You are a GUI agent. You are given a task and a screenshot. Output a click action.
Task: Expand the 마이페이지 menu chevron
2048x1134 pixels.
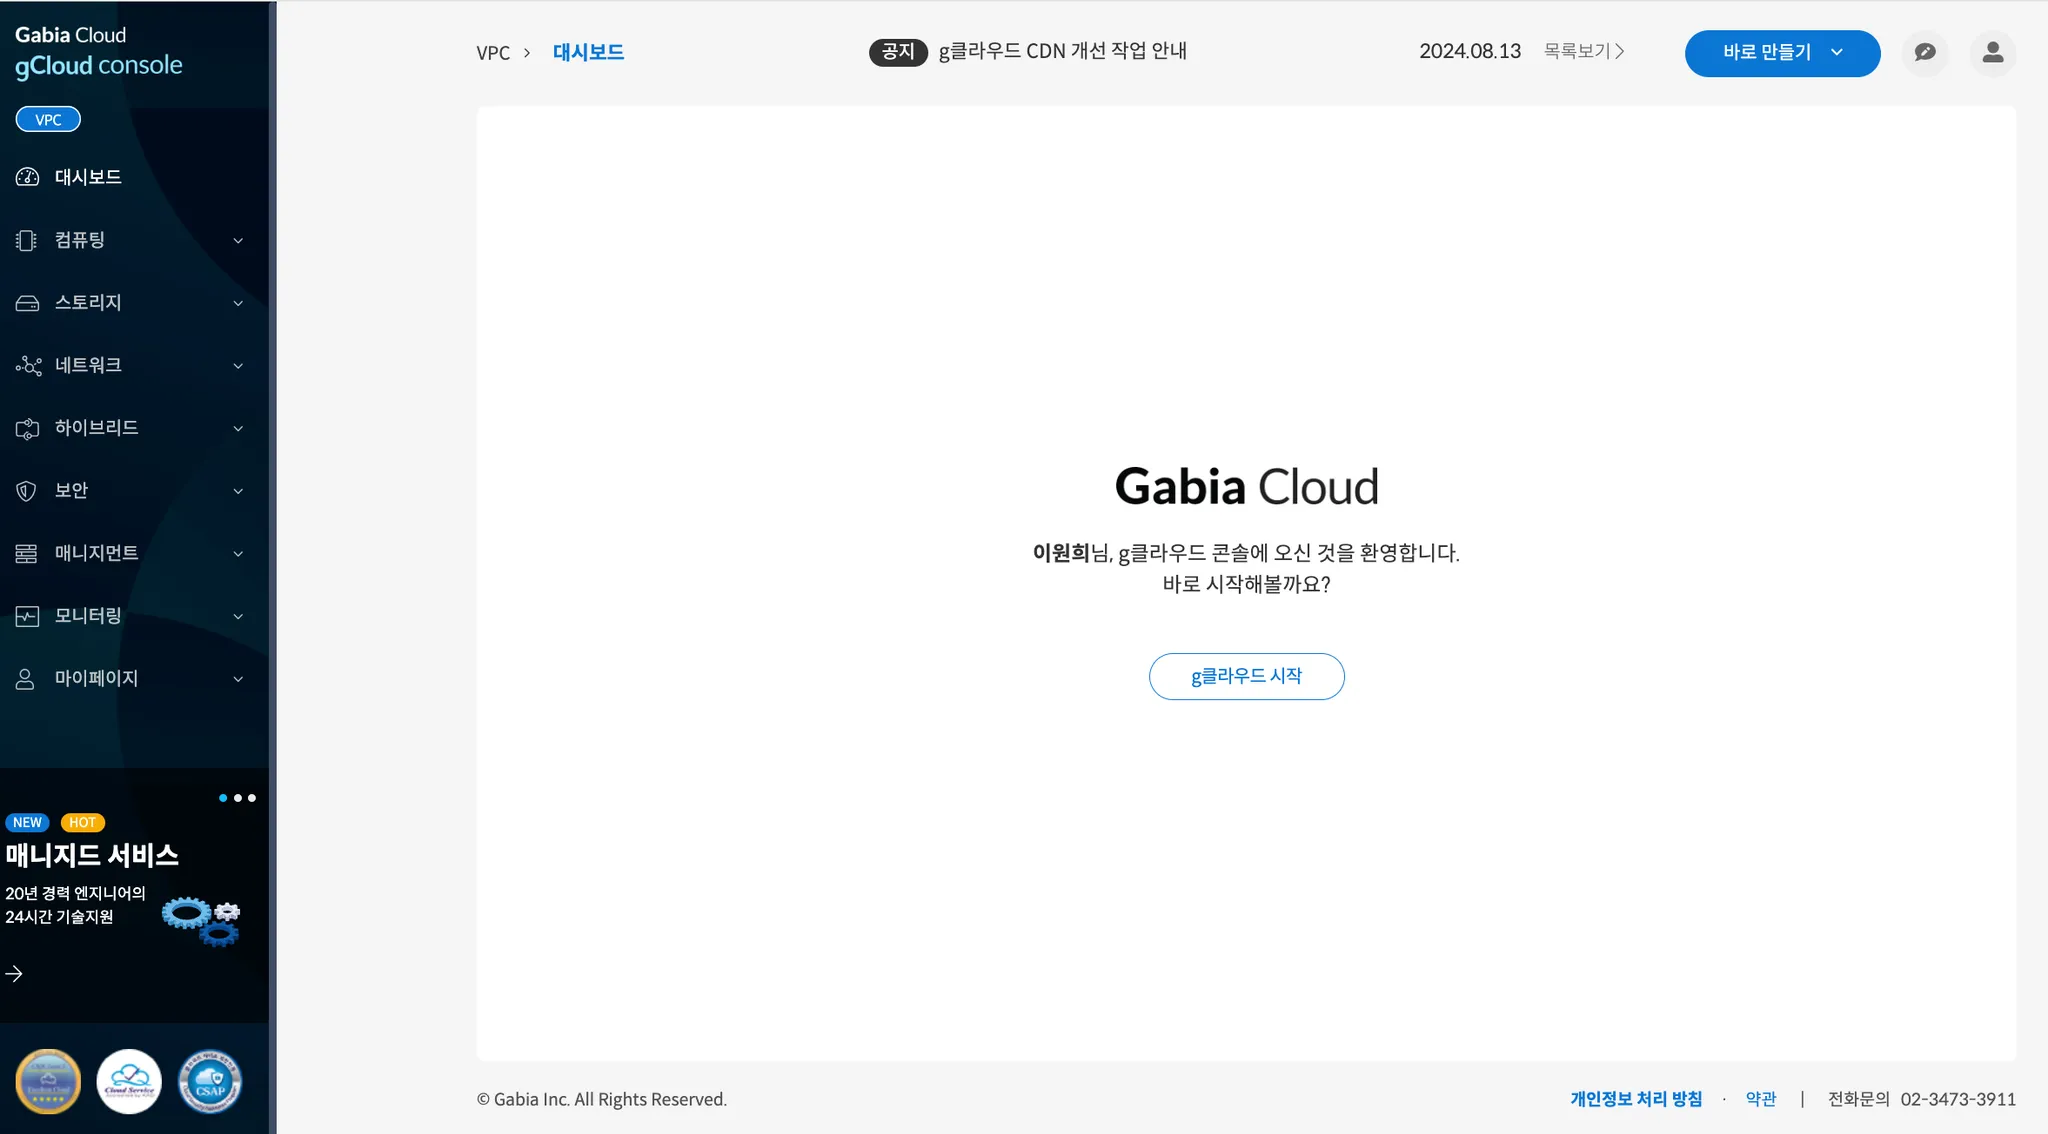[238, 679]
